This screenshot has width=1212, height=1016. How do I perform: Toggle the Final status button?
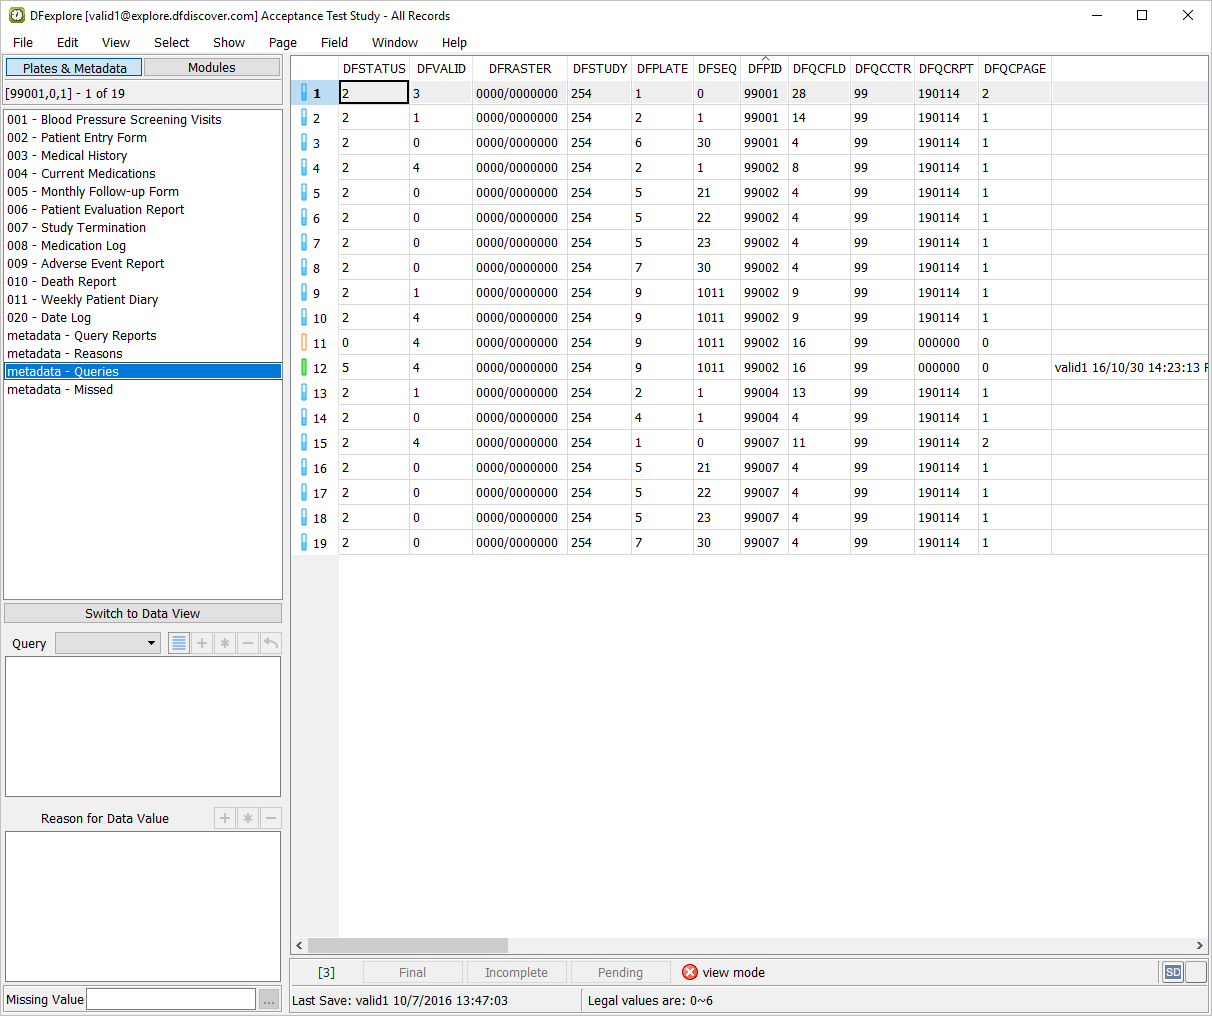[x=412, y=972]
